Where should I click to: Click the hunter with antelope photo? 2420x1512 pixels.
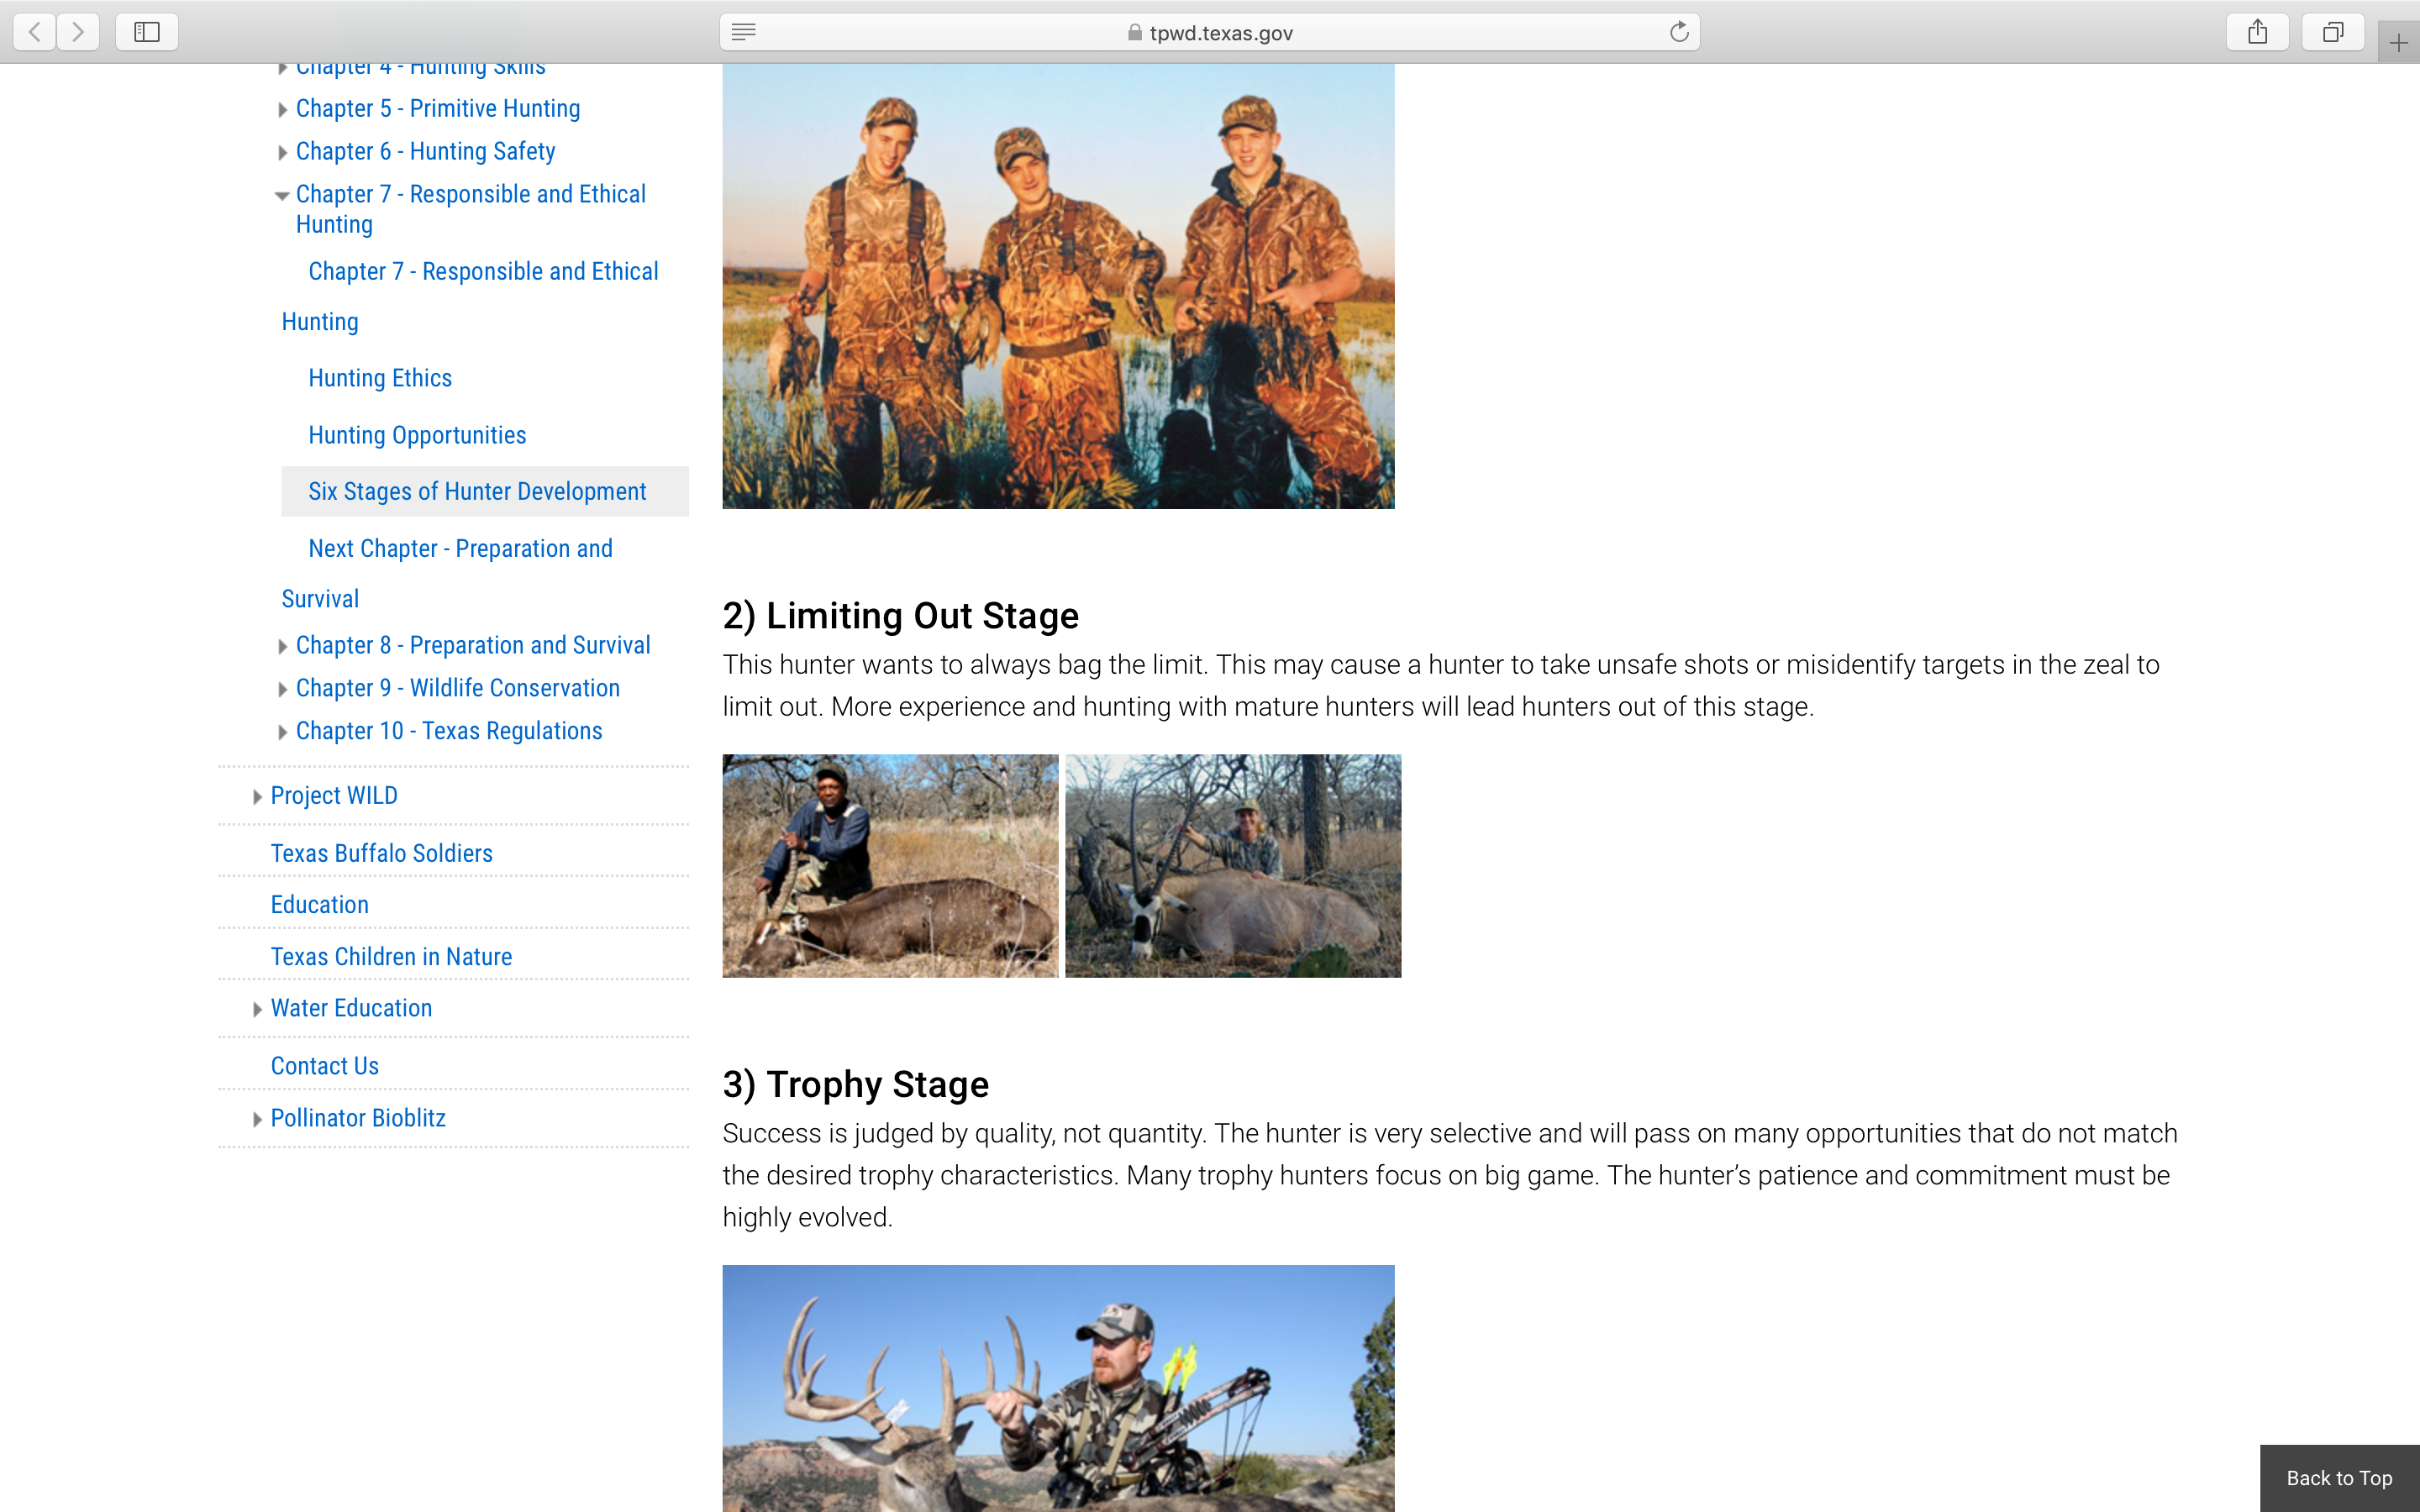(890, 866)
